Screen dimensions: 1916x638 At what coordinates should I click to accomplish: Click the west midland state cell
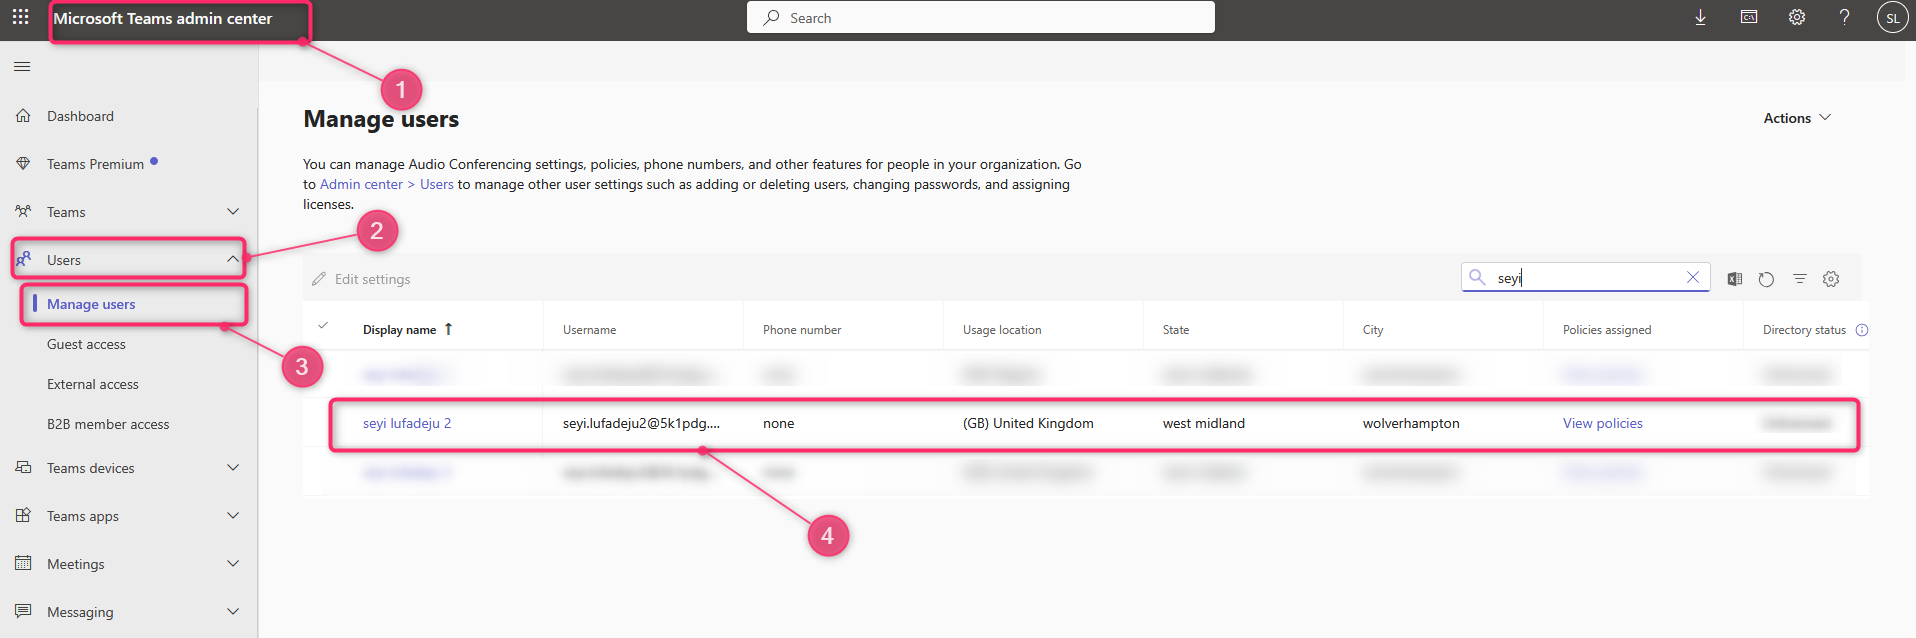coord(1204,423)
